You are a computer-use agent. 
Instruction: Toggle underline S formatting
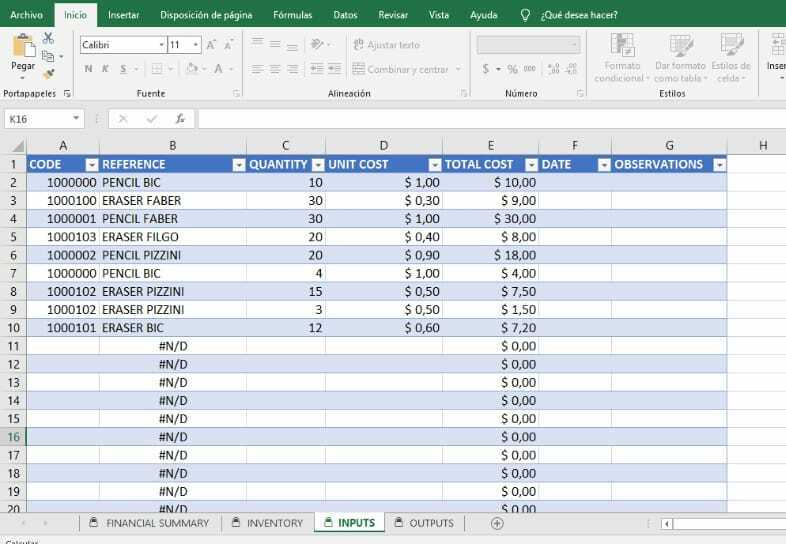[x=123, y=69]
